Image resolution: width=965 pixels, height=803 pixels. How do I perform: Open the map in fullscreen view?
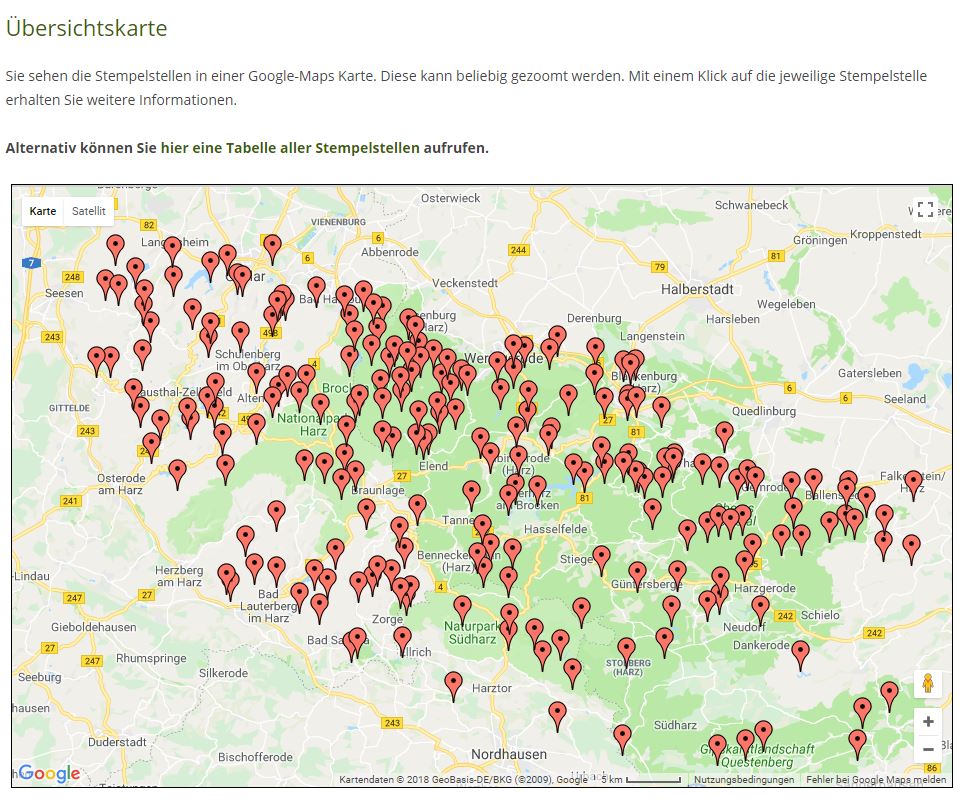(x=925, y=210)
